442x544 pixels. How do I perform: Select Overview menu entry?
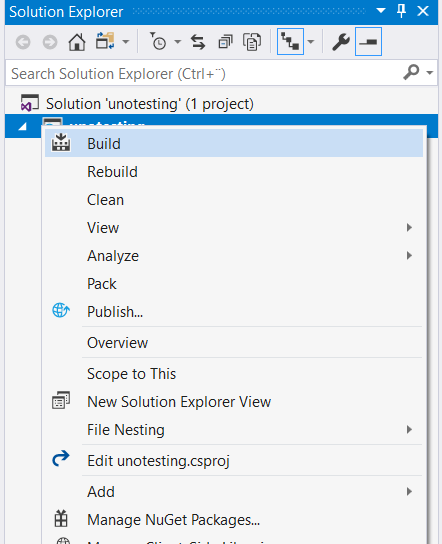(234, 343)
